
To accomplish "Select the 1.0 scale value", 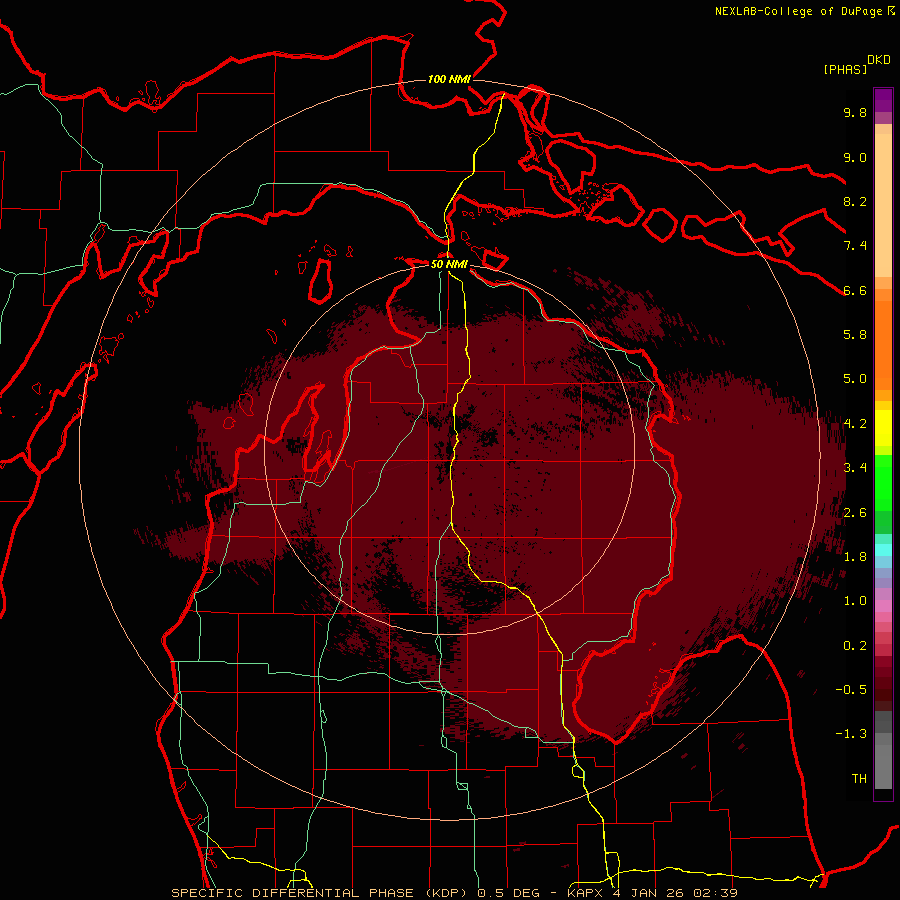I will point(855,601).
